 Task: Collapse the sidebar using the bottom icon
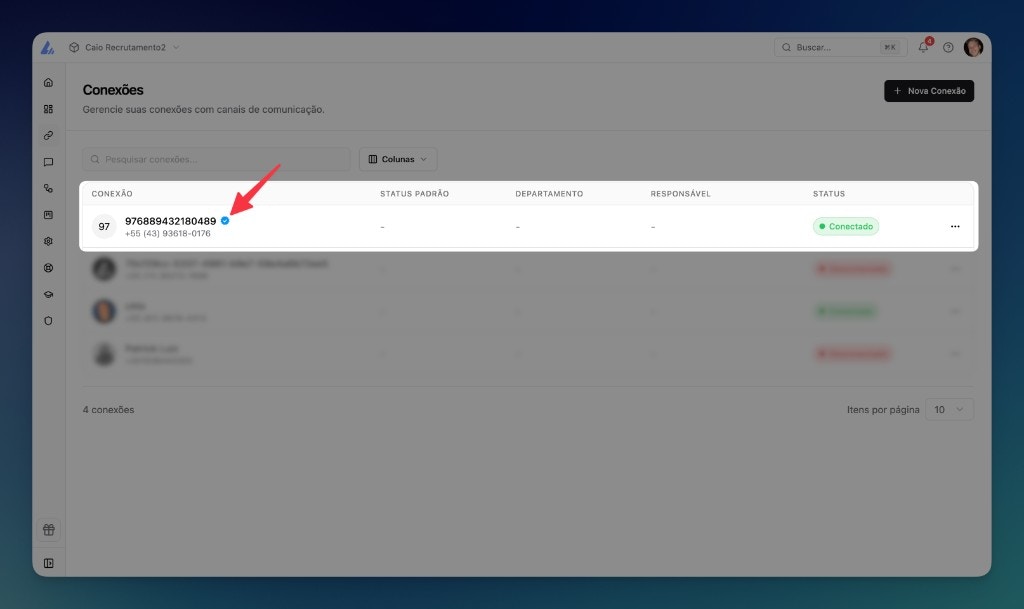(48, 562)
